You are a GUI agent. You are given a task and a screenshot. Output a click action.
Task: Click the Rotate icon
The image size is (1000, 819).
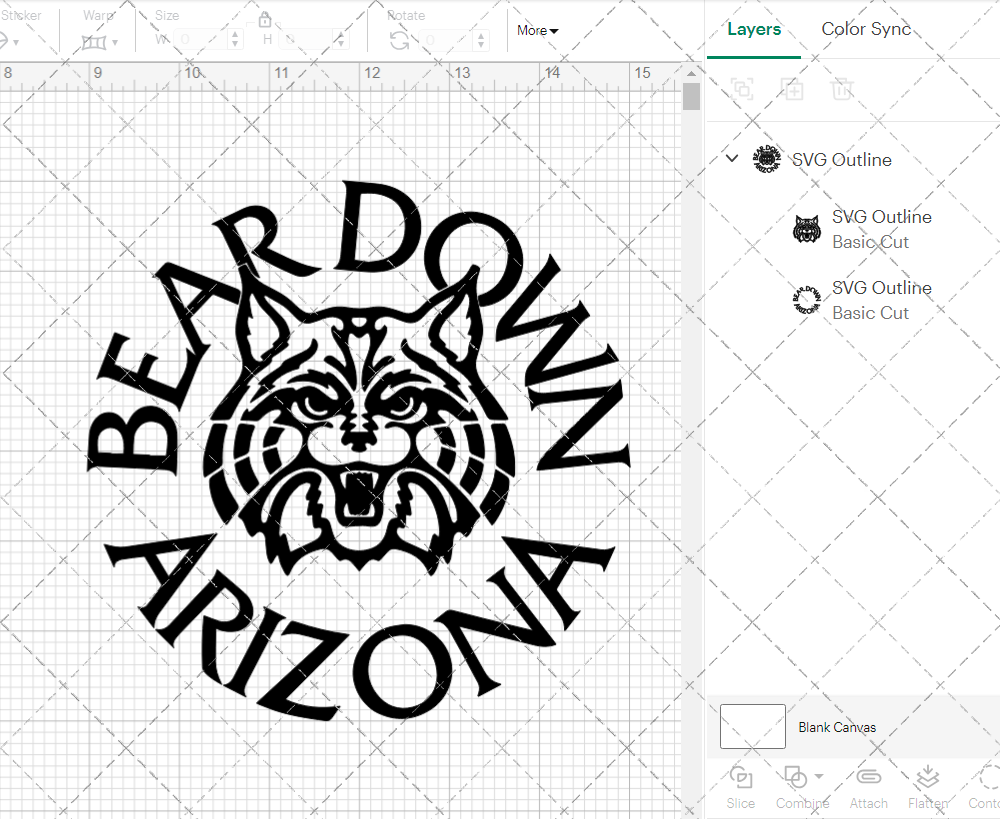click(x=400, y=41)
